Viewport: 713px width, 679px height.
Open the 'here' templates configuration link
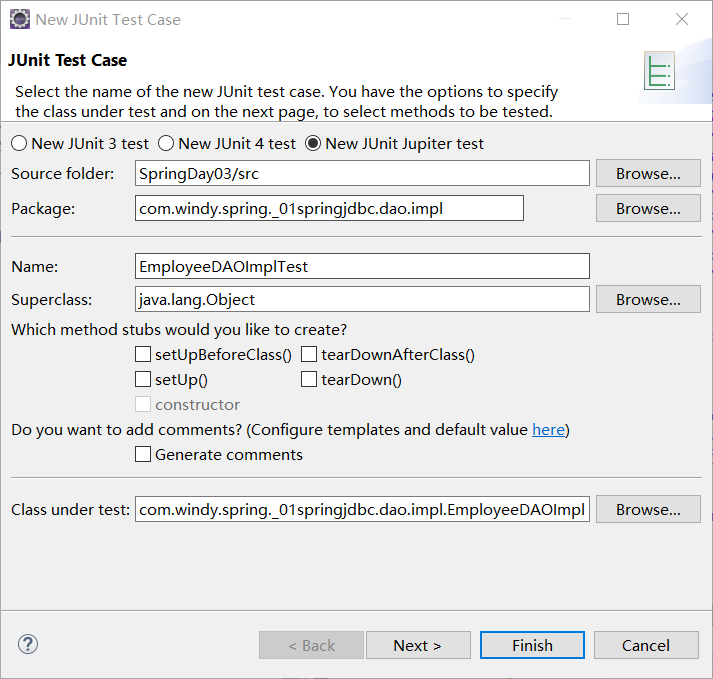[548, 430]
